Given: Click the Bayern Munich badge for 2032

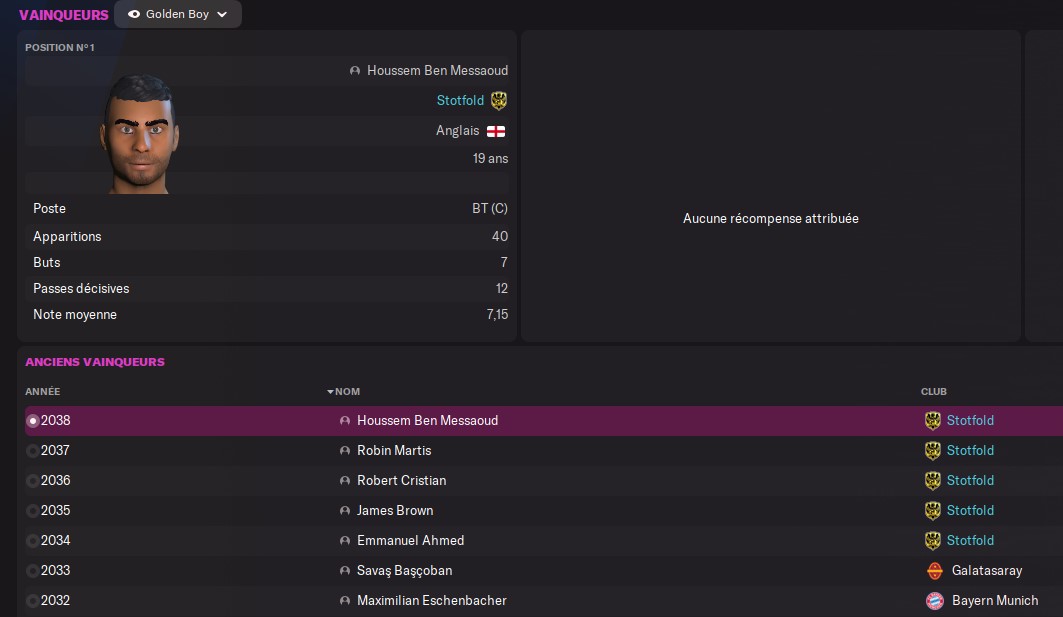Looking at the screenshot, I should tap(933, 601).
